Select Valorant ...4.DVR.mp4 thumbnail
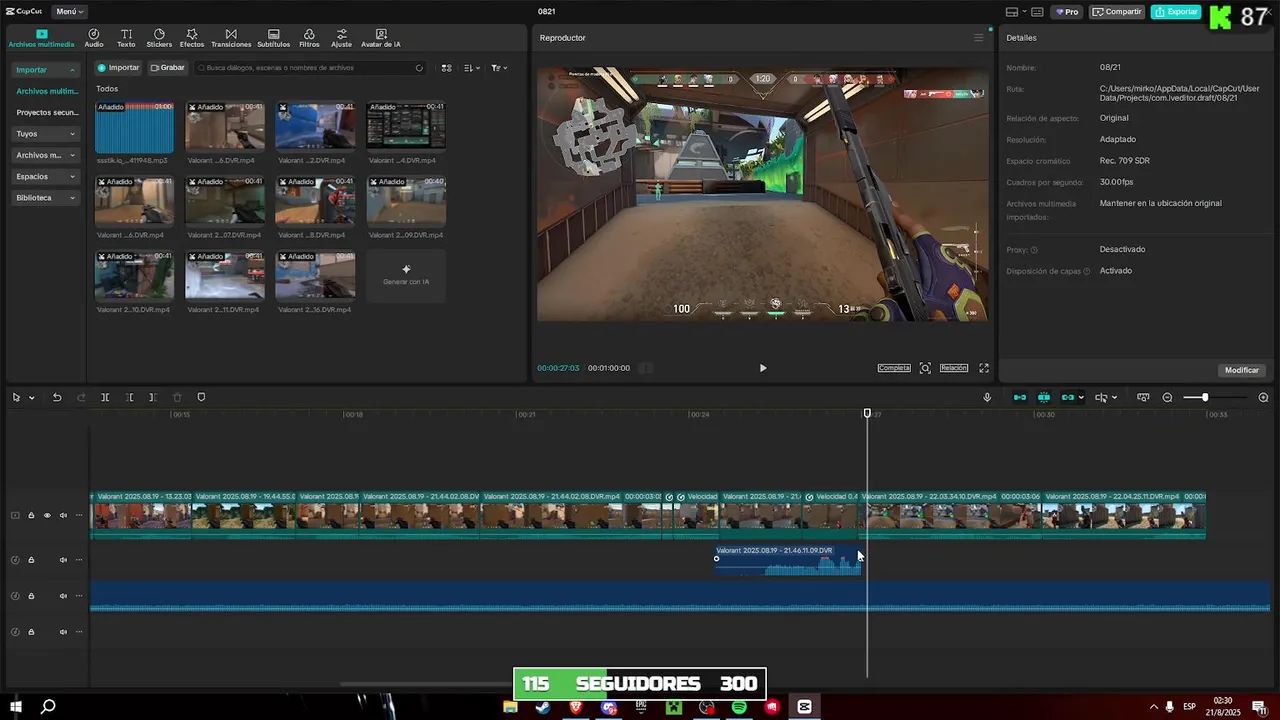Image resolution: width=1280 pixels, height=720 pixels. click(406, 127)
